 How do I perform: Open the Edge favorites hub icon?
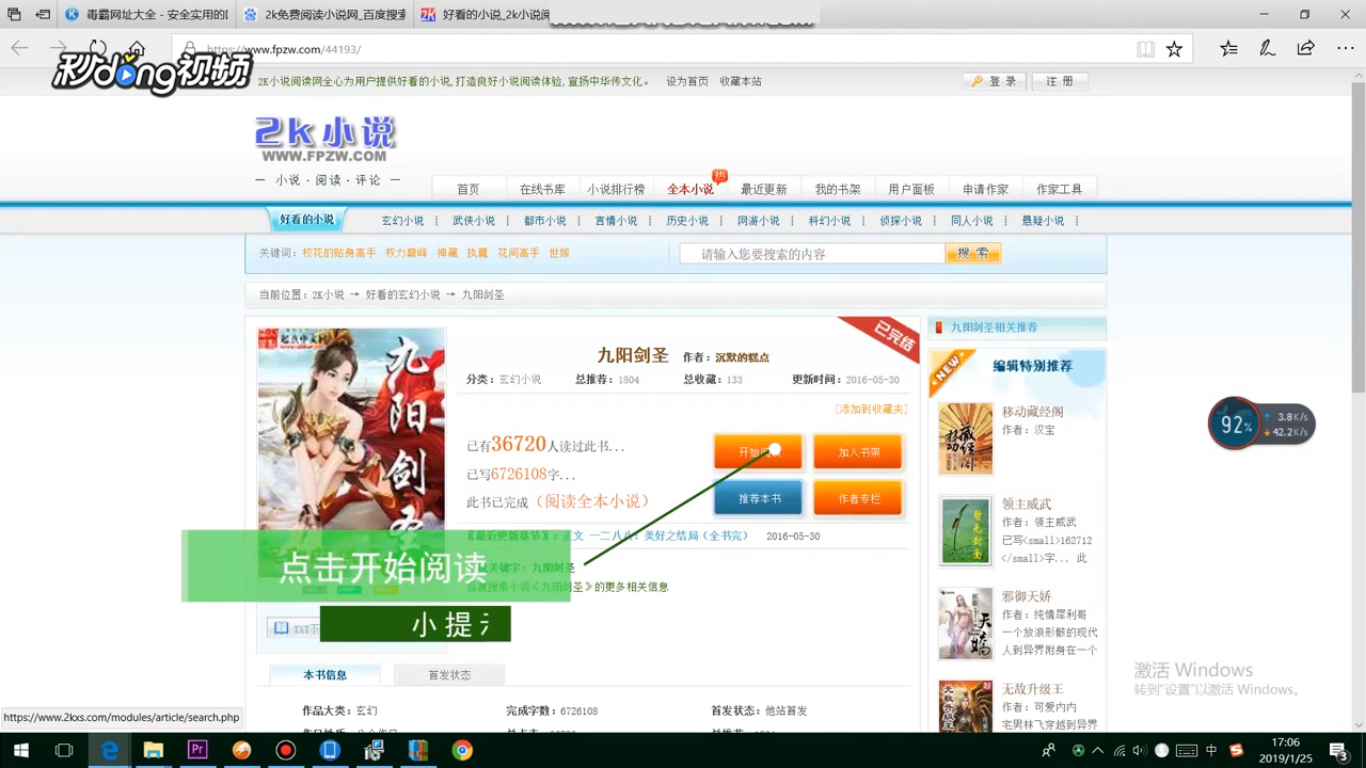(1229, 48)
